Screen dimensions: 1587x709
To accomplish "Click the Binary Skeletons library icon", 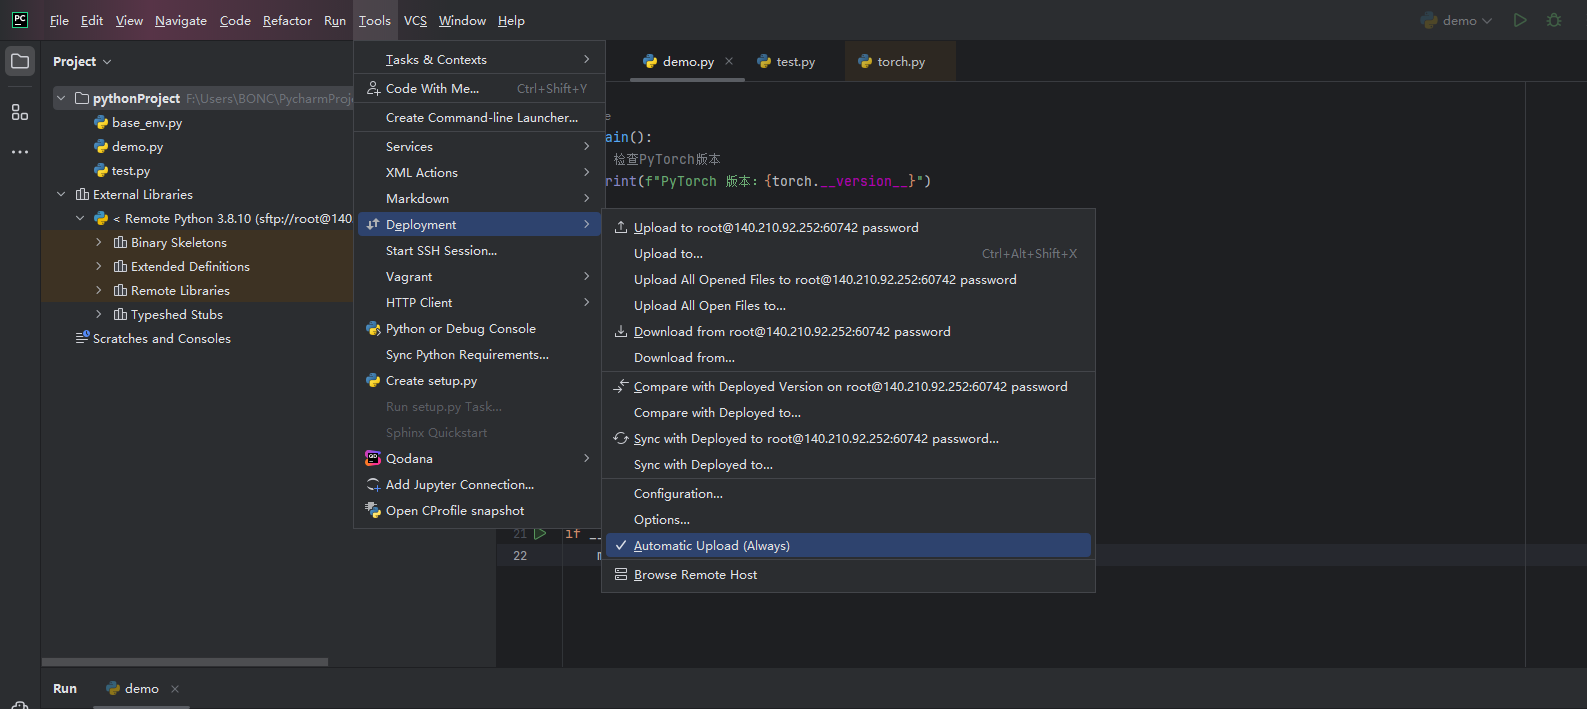I will [120, 242].
